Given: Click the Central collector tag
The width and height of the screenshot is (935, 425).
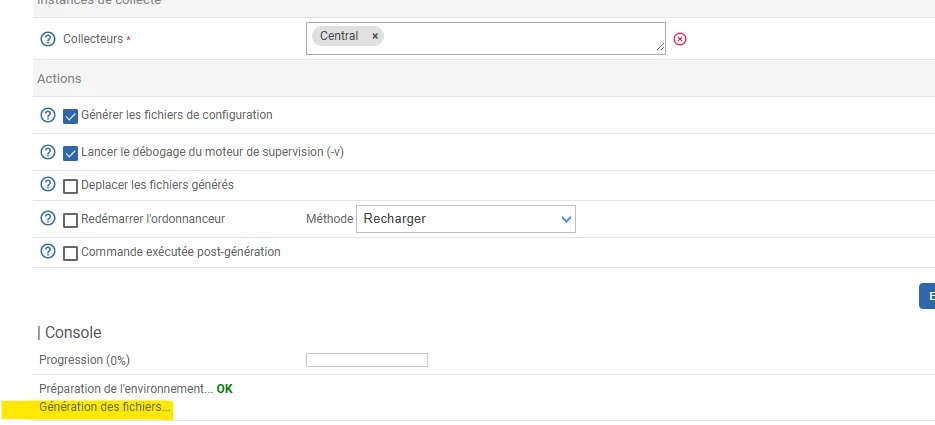Looking at the screenshot, I should [339, 36].
